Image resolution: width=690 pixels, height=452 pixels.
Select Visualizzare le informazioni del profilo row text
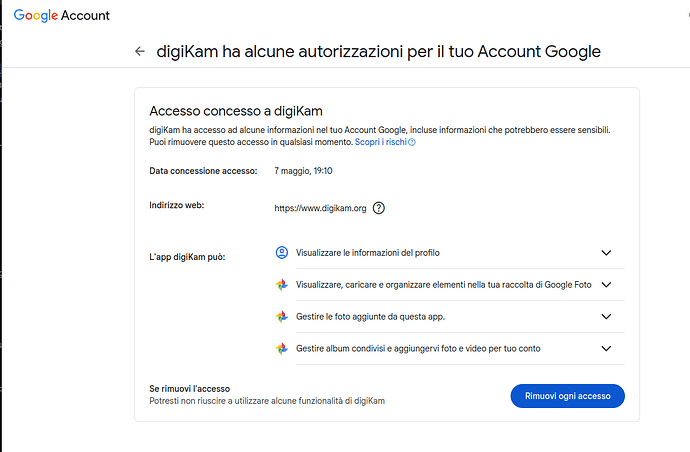(367, 253)
